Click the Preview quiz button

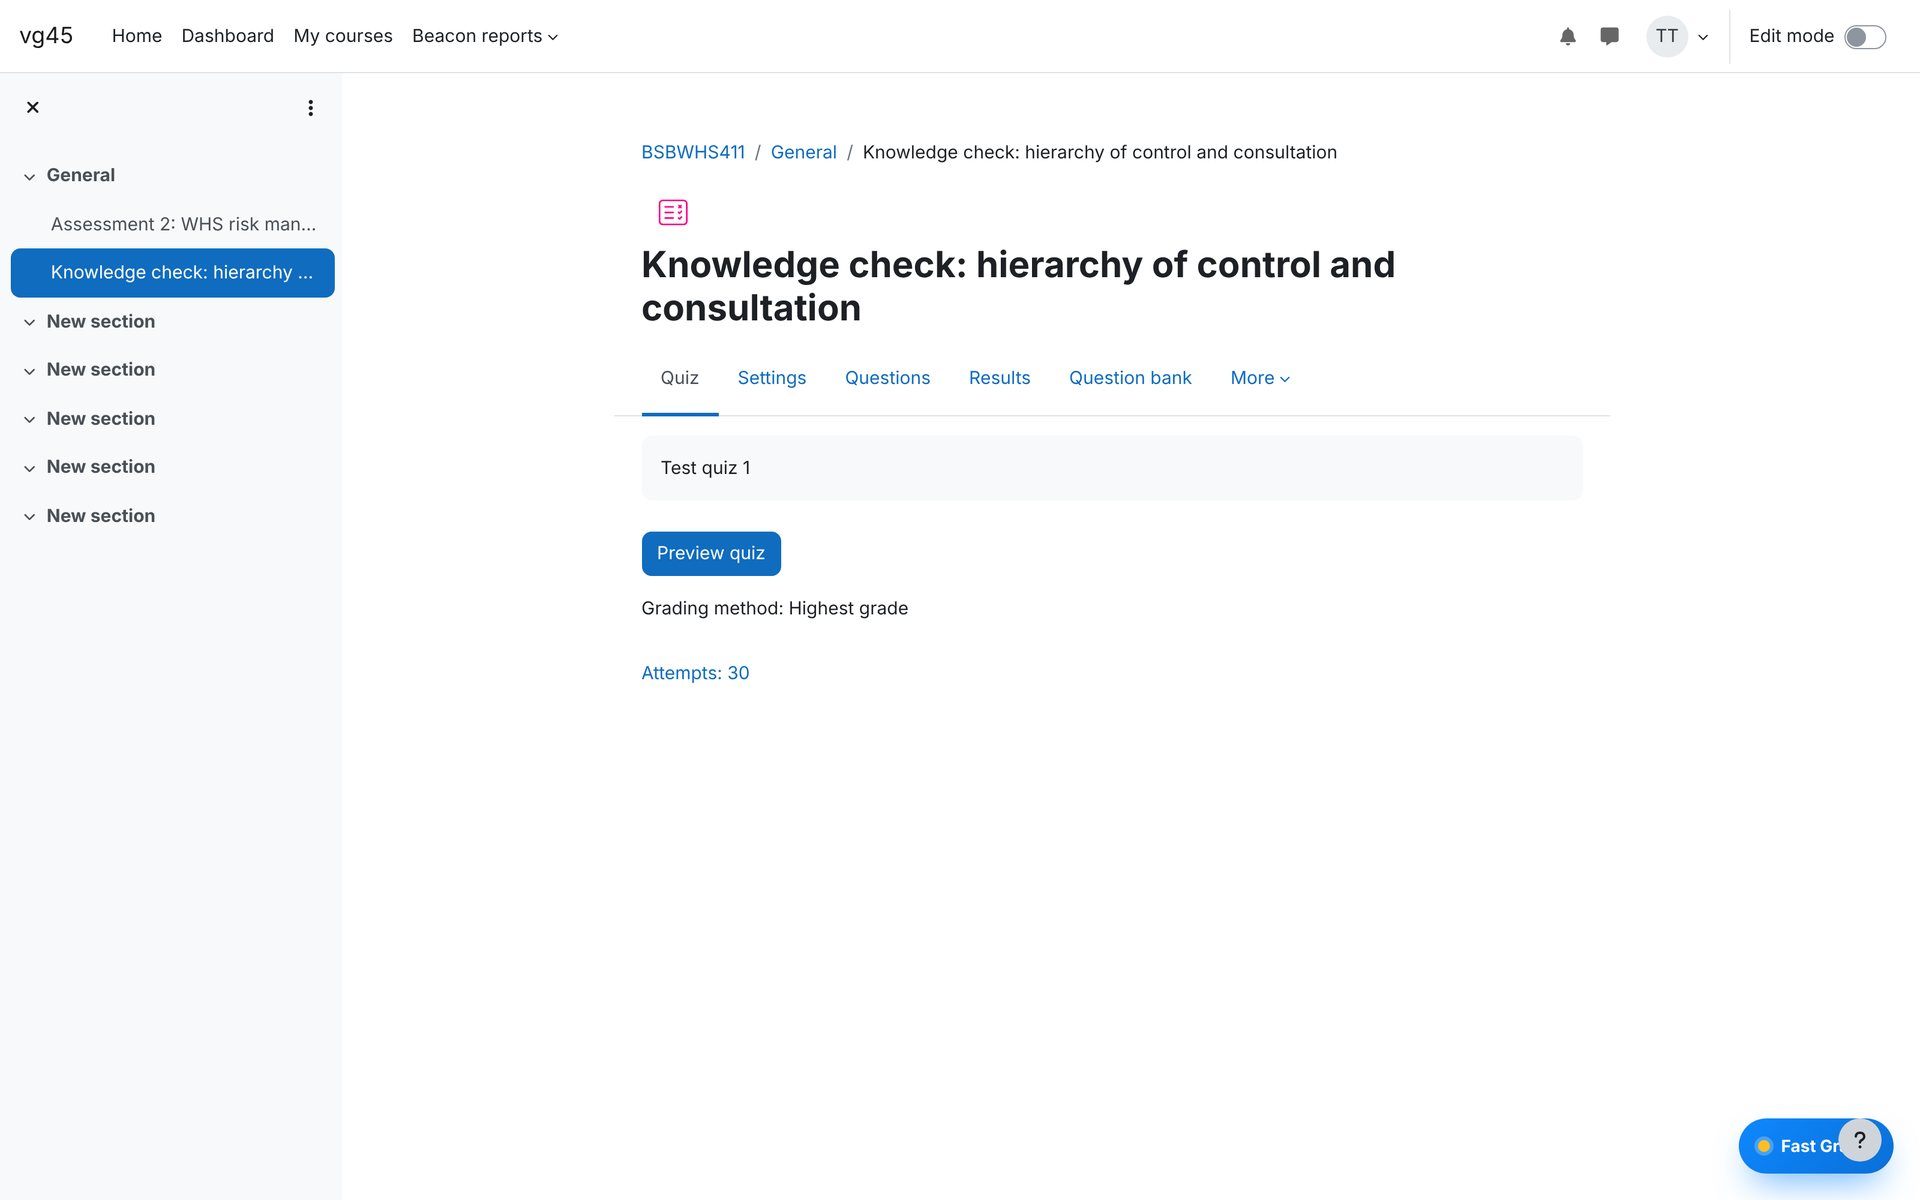711,553
